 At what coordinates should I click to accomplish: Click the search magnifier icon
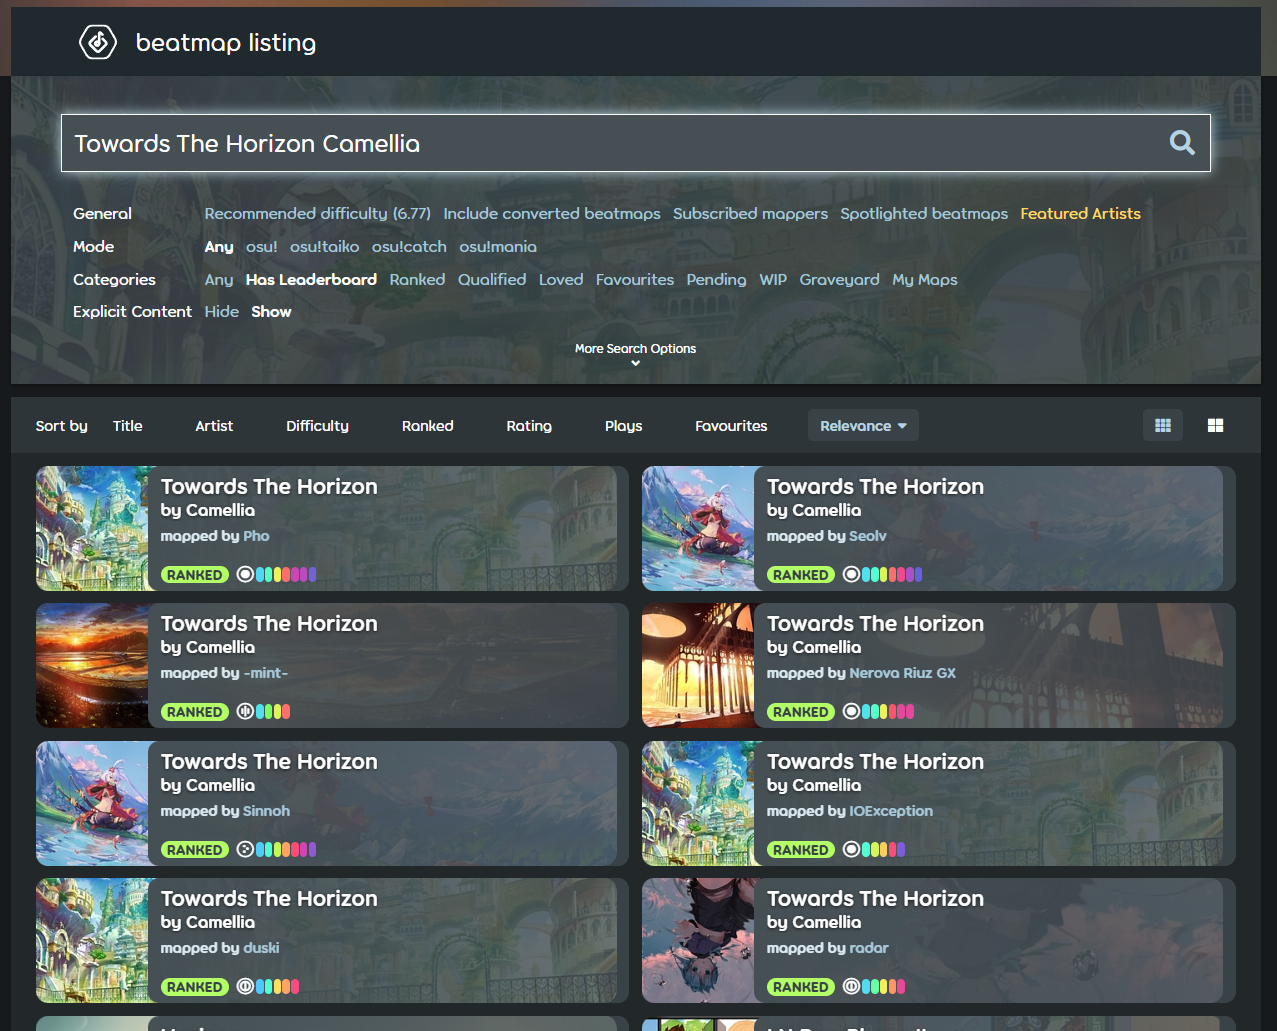point(1182,143)
